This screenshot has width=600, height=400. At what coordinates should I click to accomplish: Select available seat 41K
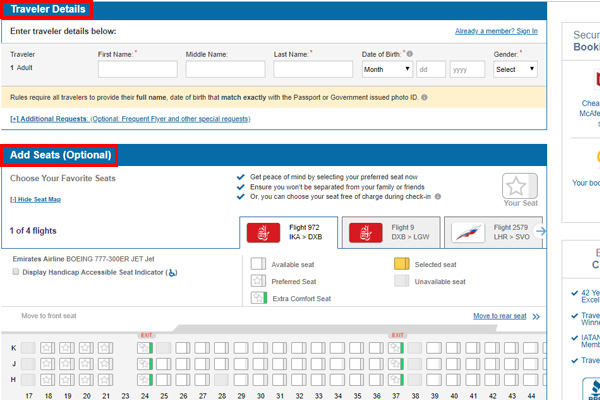pyautogui.click(x=473, y=348)
